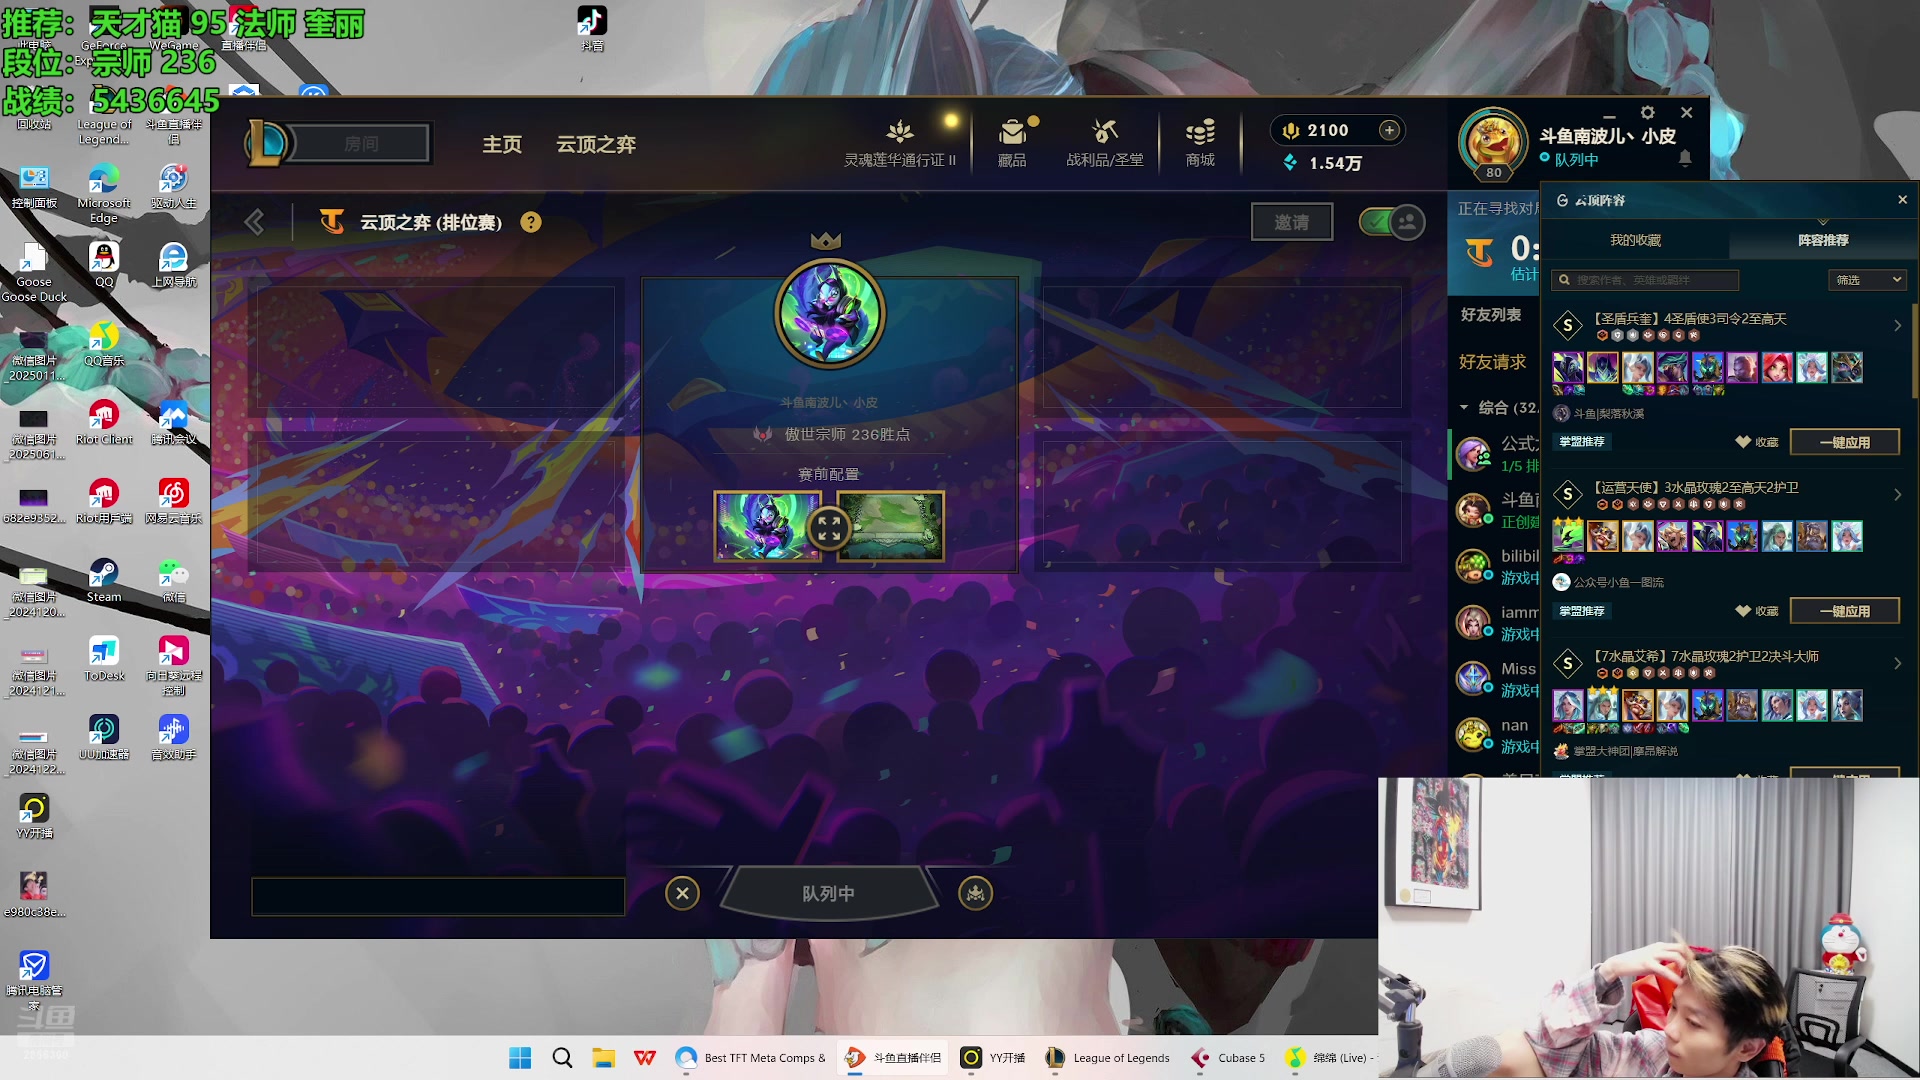Open the Windows Start button
The width and height of the screenshot is (1920, 1080).
click(x=520, y=1058)
